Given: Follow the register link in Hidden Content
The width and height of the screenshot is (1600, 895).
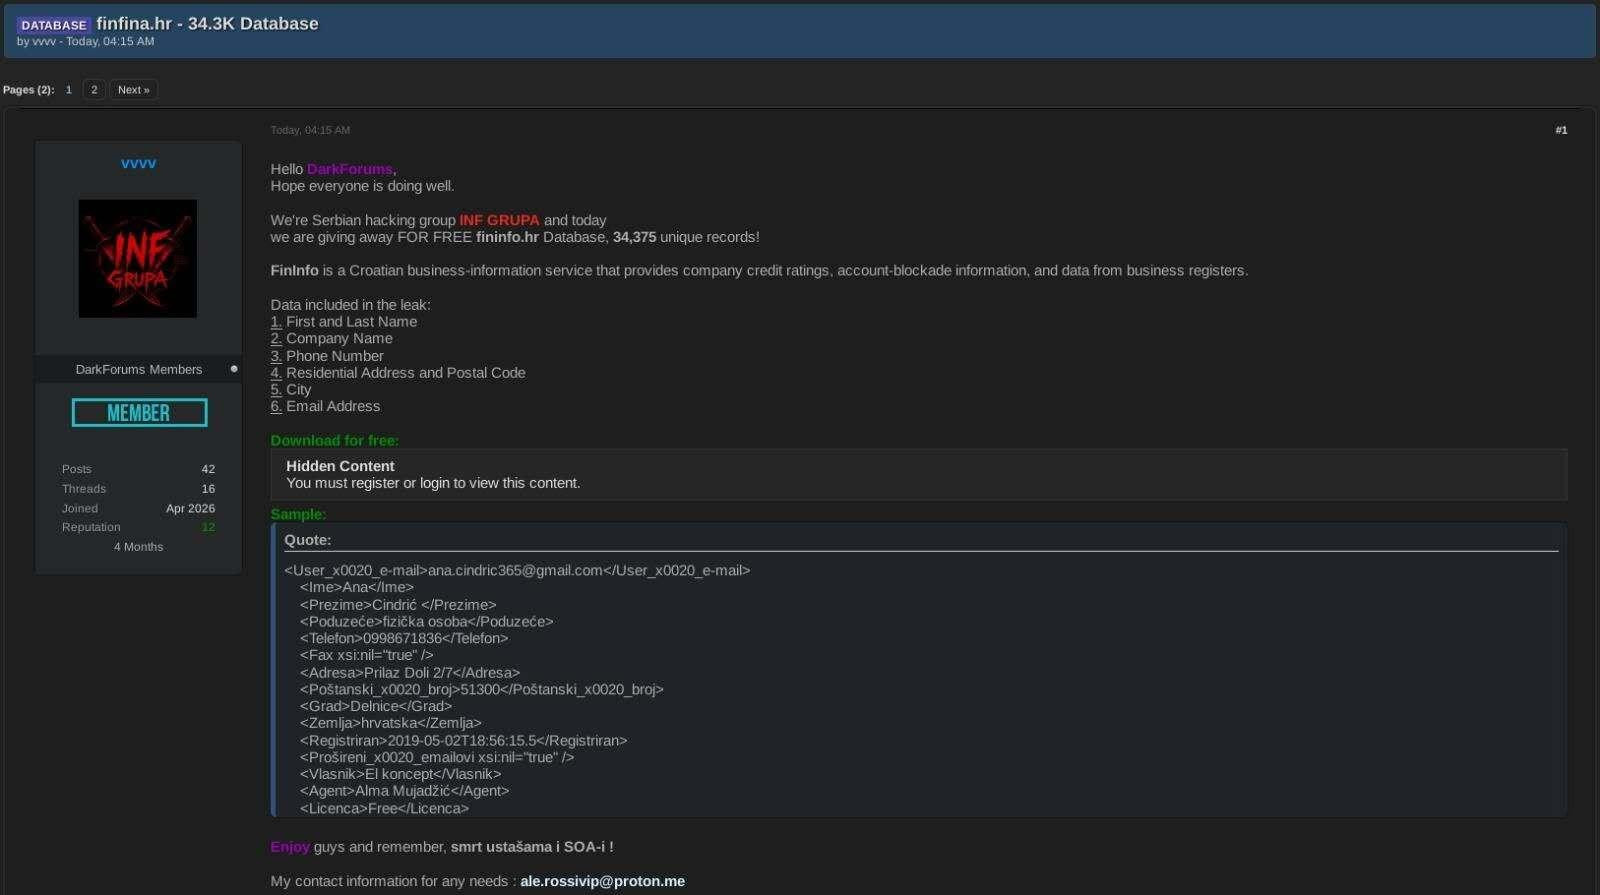Looking at the screenshot, I should point(375,483).
